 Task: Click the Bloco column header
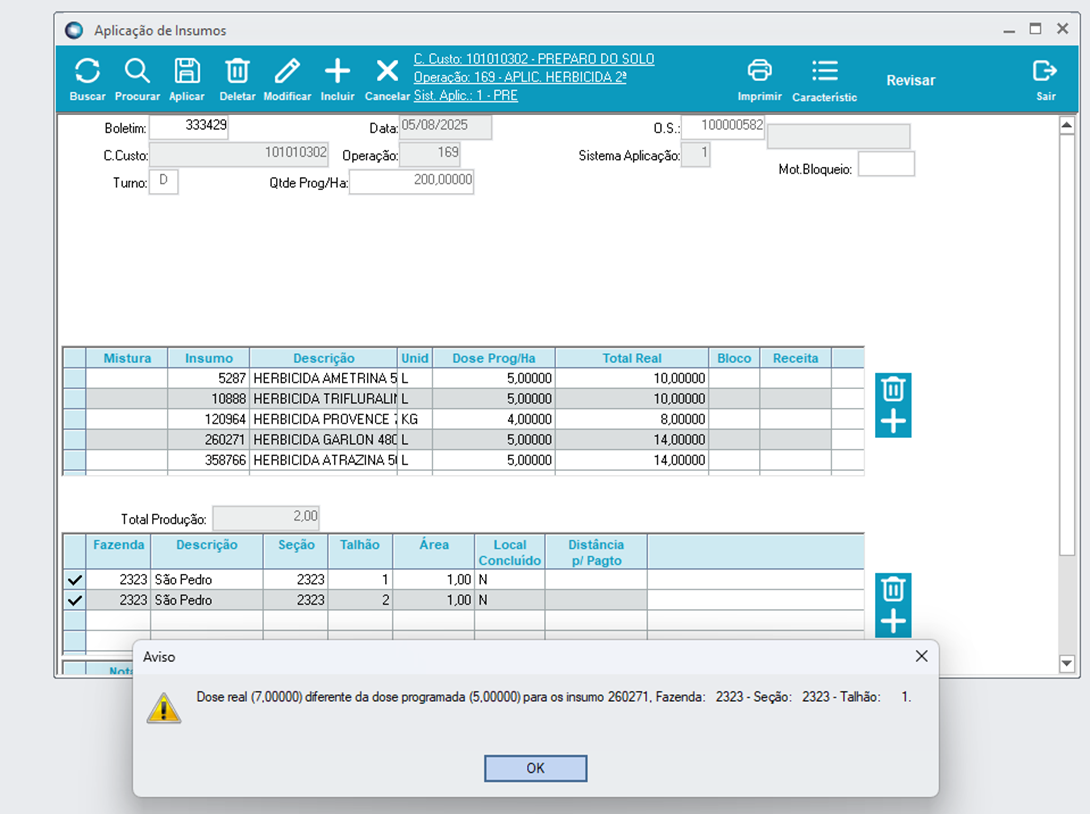click(x=734, y=358)
